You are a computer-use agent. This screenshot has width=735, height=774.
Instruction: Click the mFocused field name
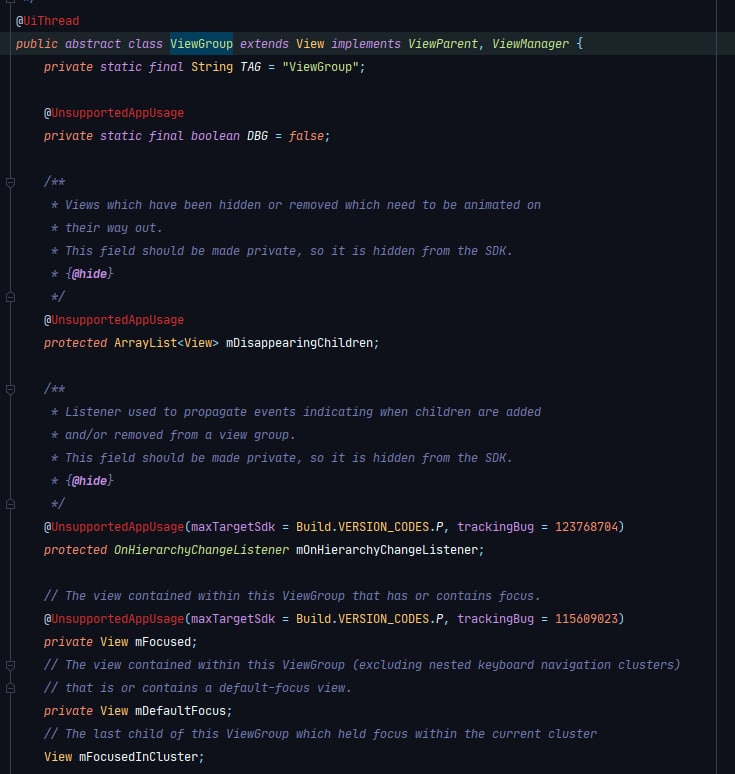coord(163,642)
